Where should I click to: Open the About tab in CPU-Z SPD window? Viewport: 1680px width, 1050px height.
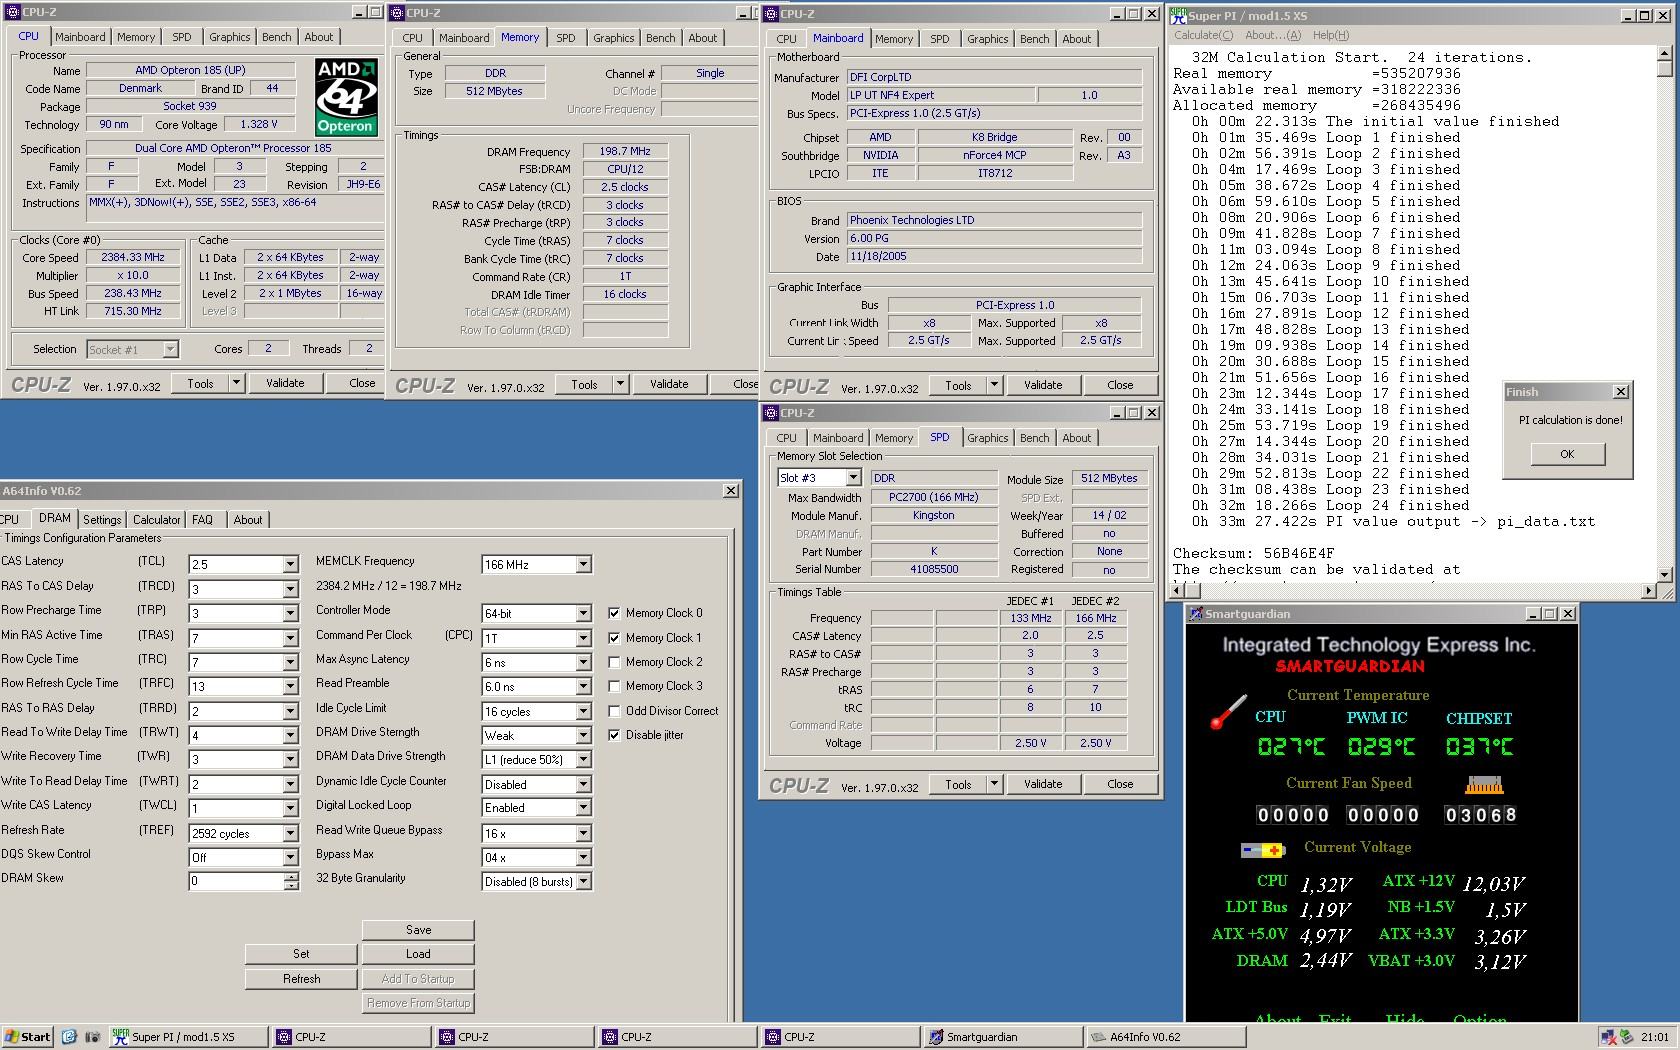point(1076,438)
